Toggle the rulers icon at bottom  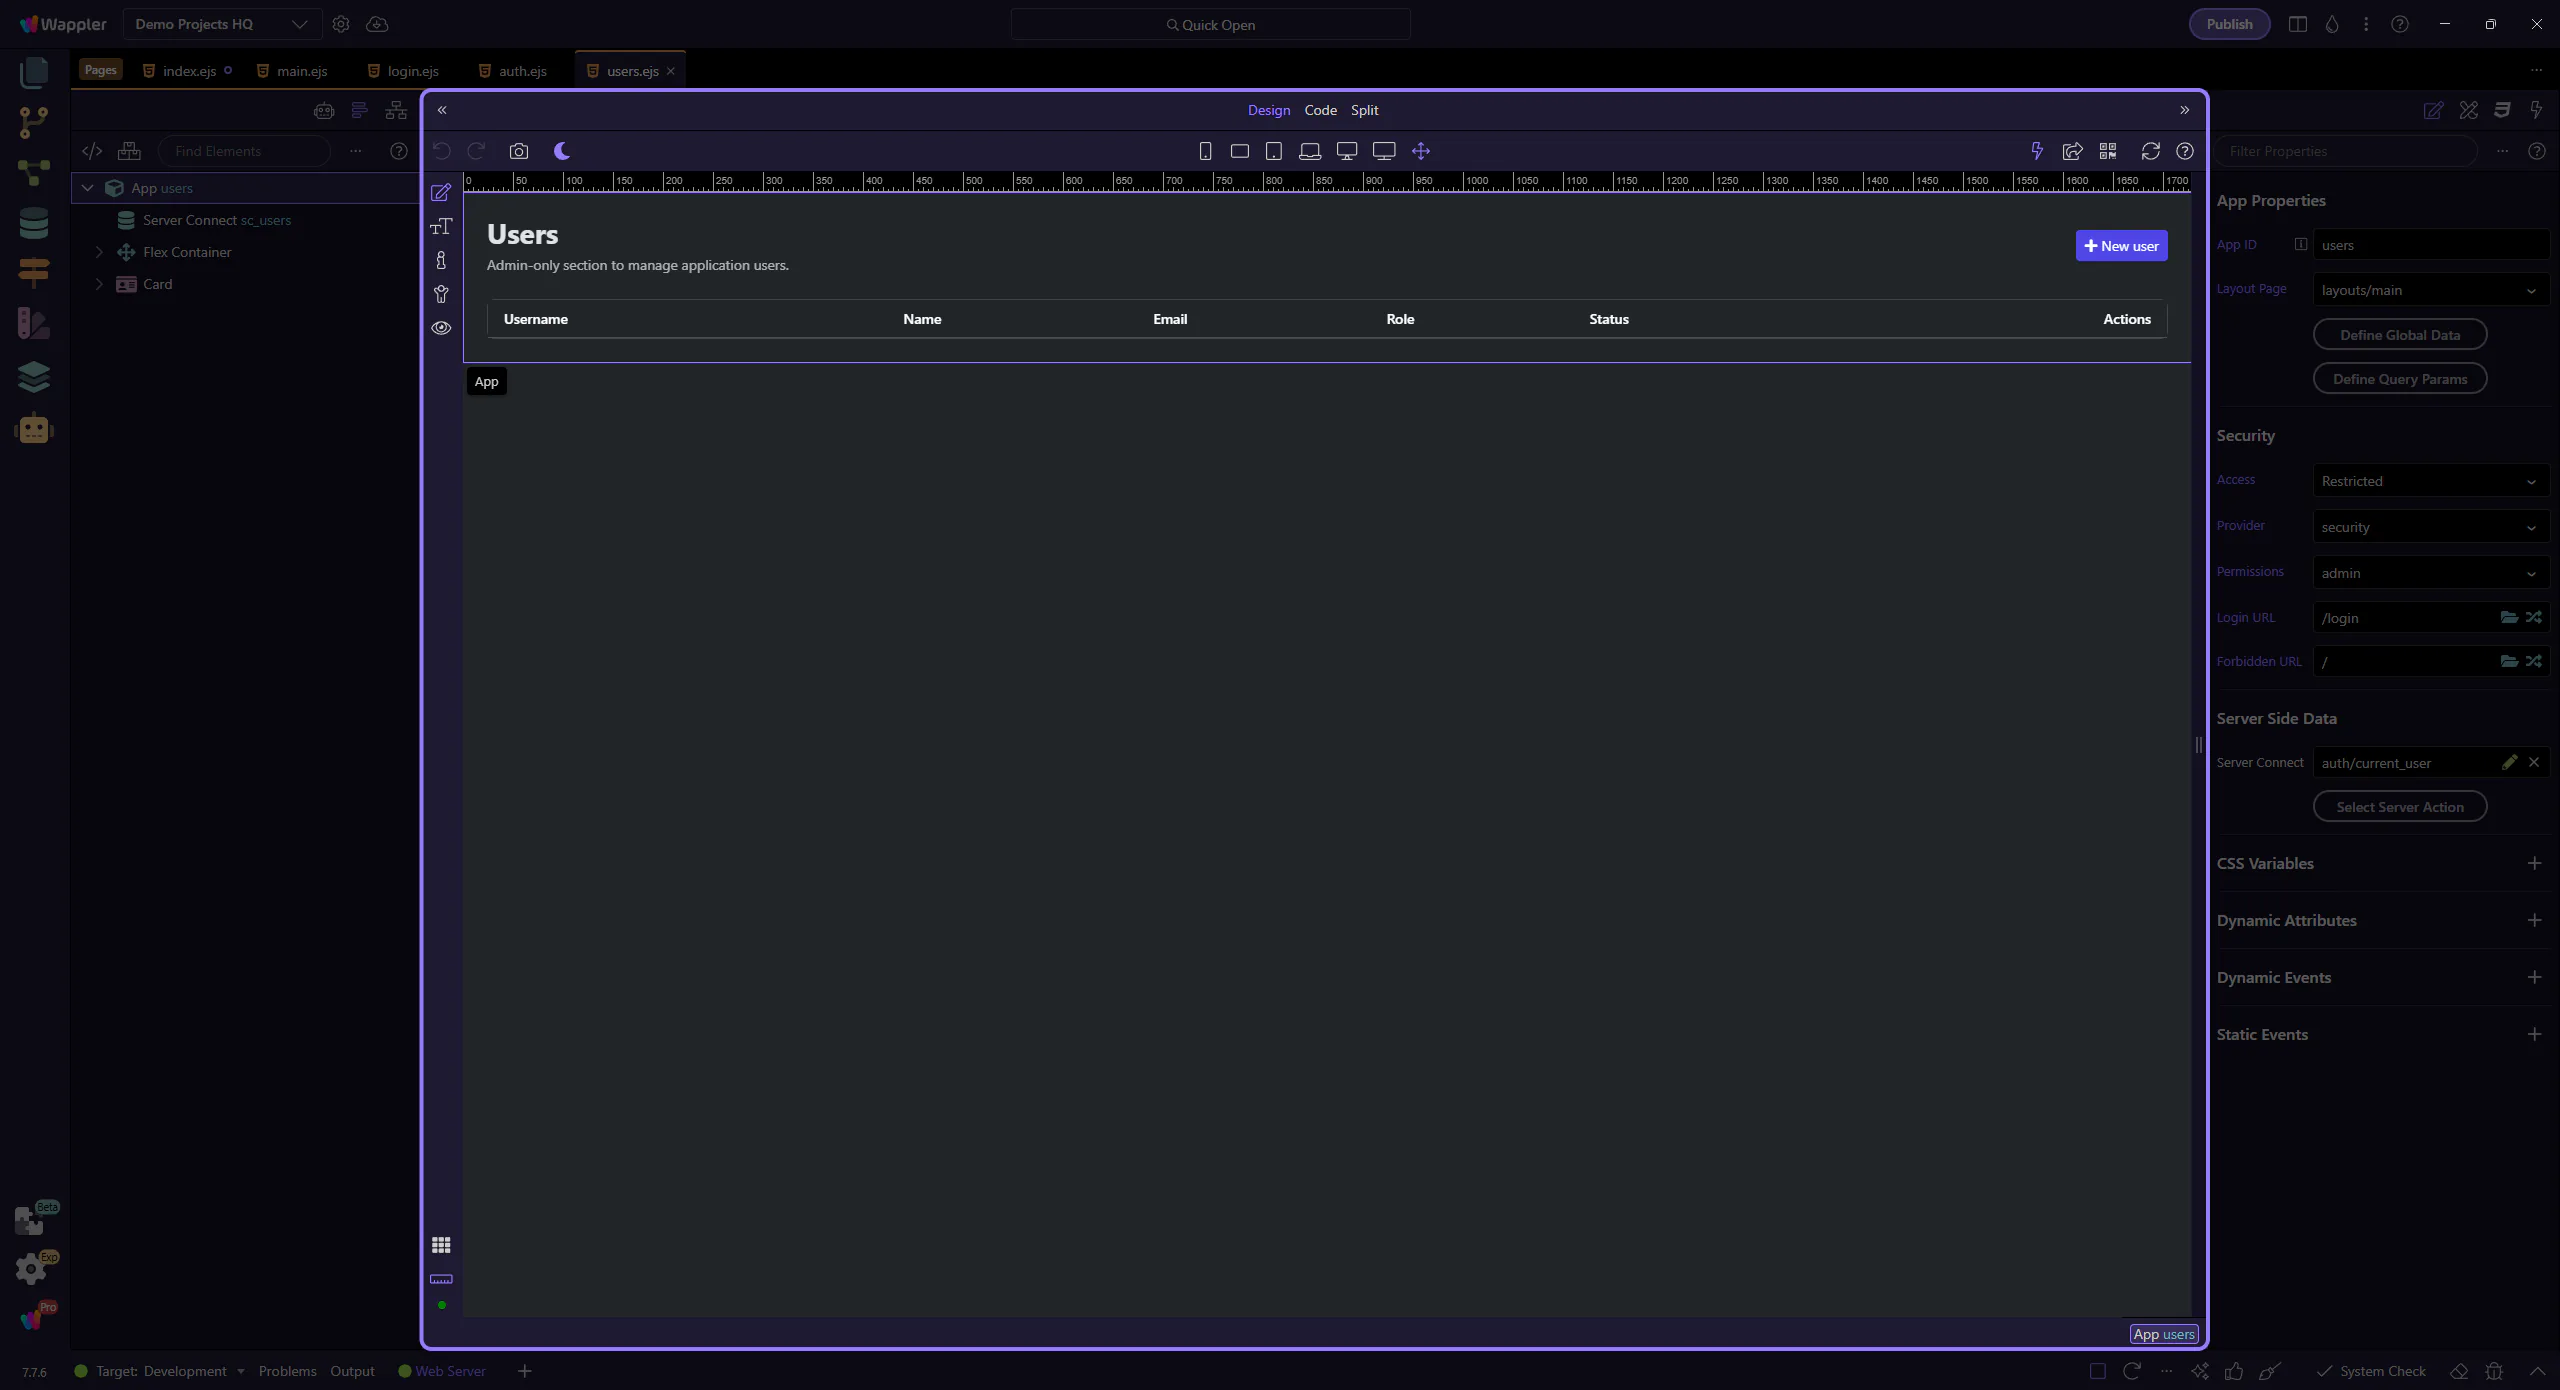(441, 1279)
